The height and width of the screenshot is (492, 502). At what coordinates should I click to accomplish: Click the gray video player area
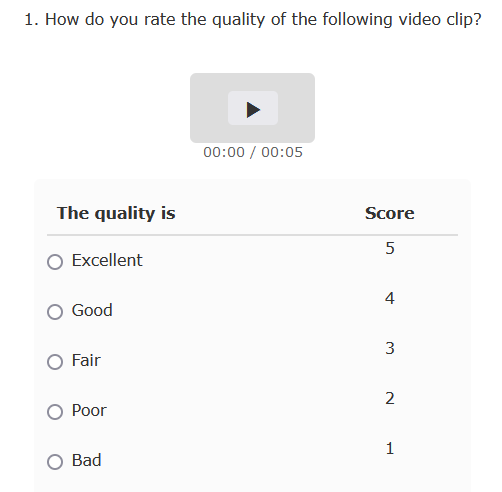[x=252, y=108]
